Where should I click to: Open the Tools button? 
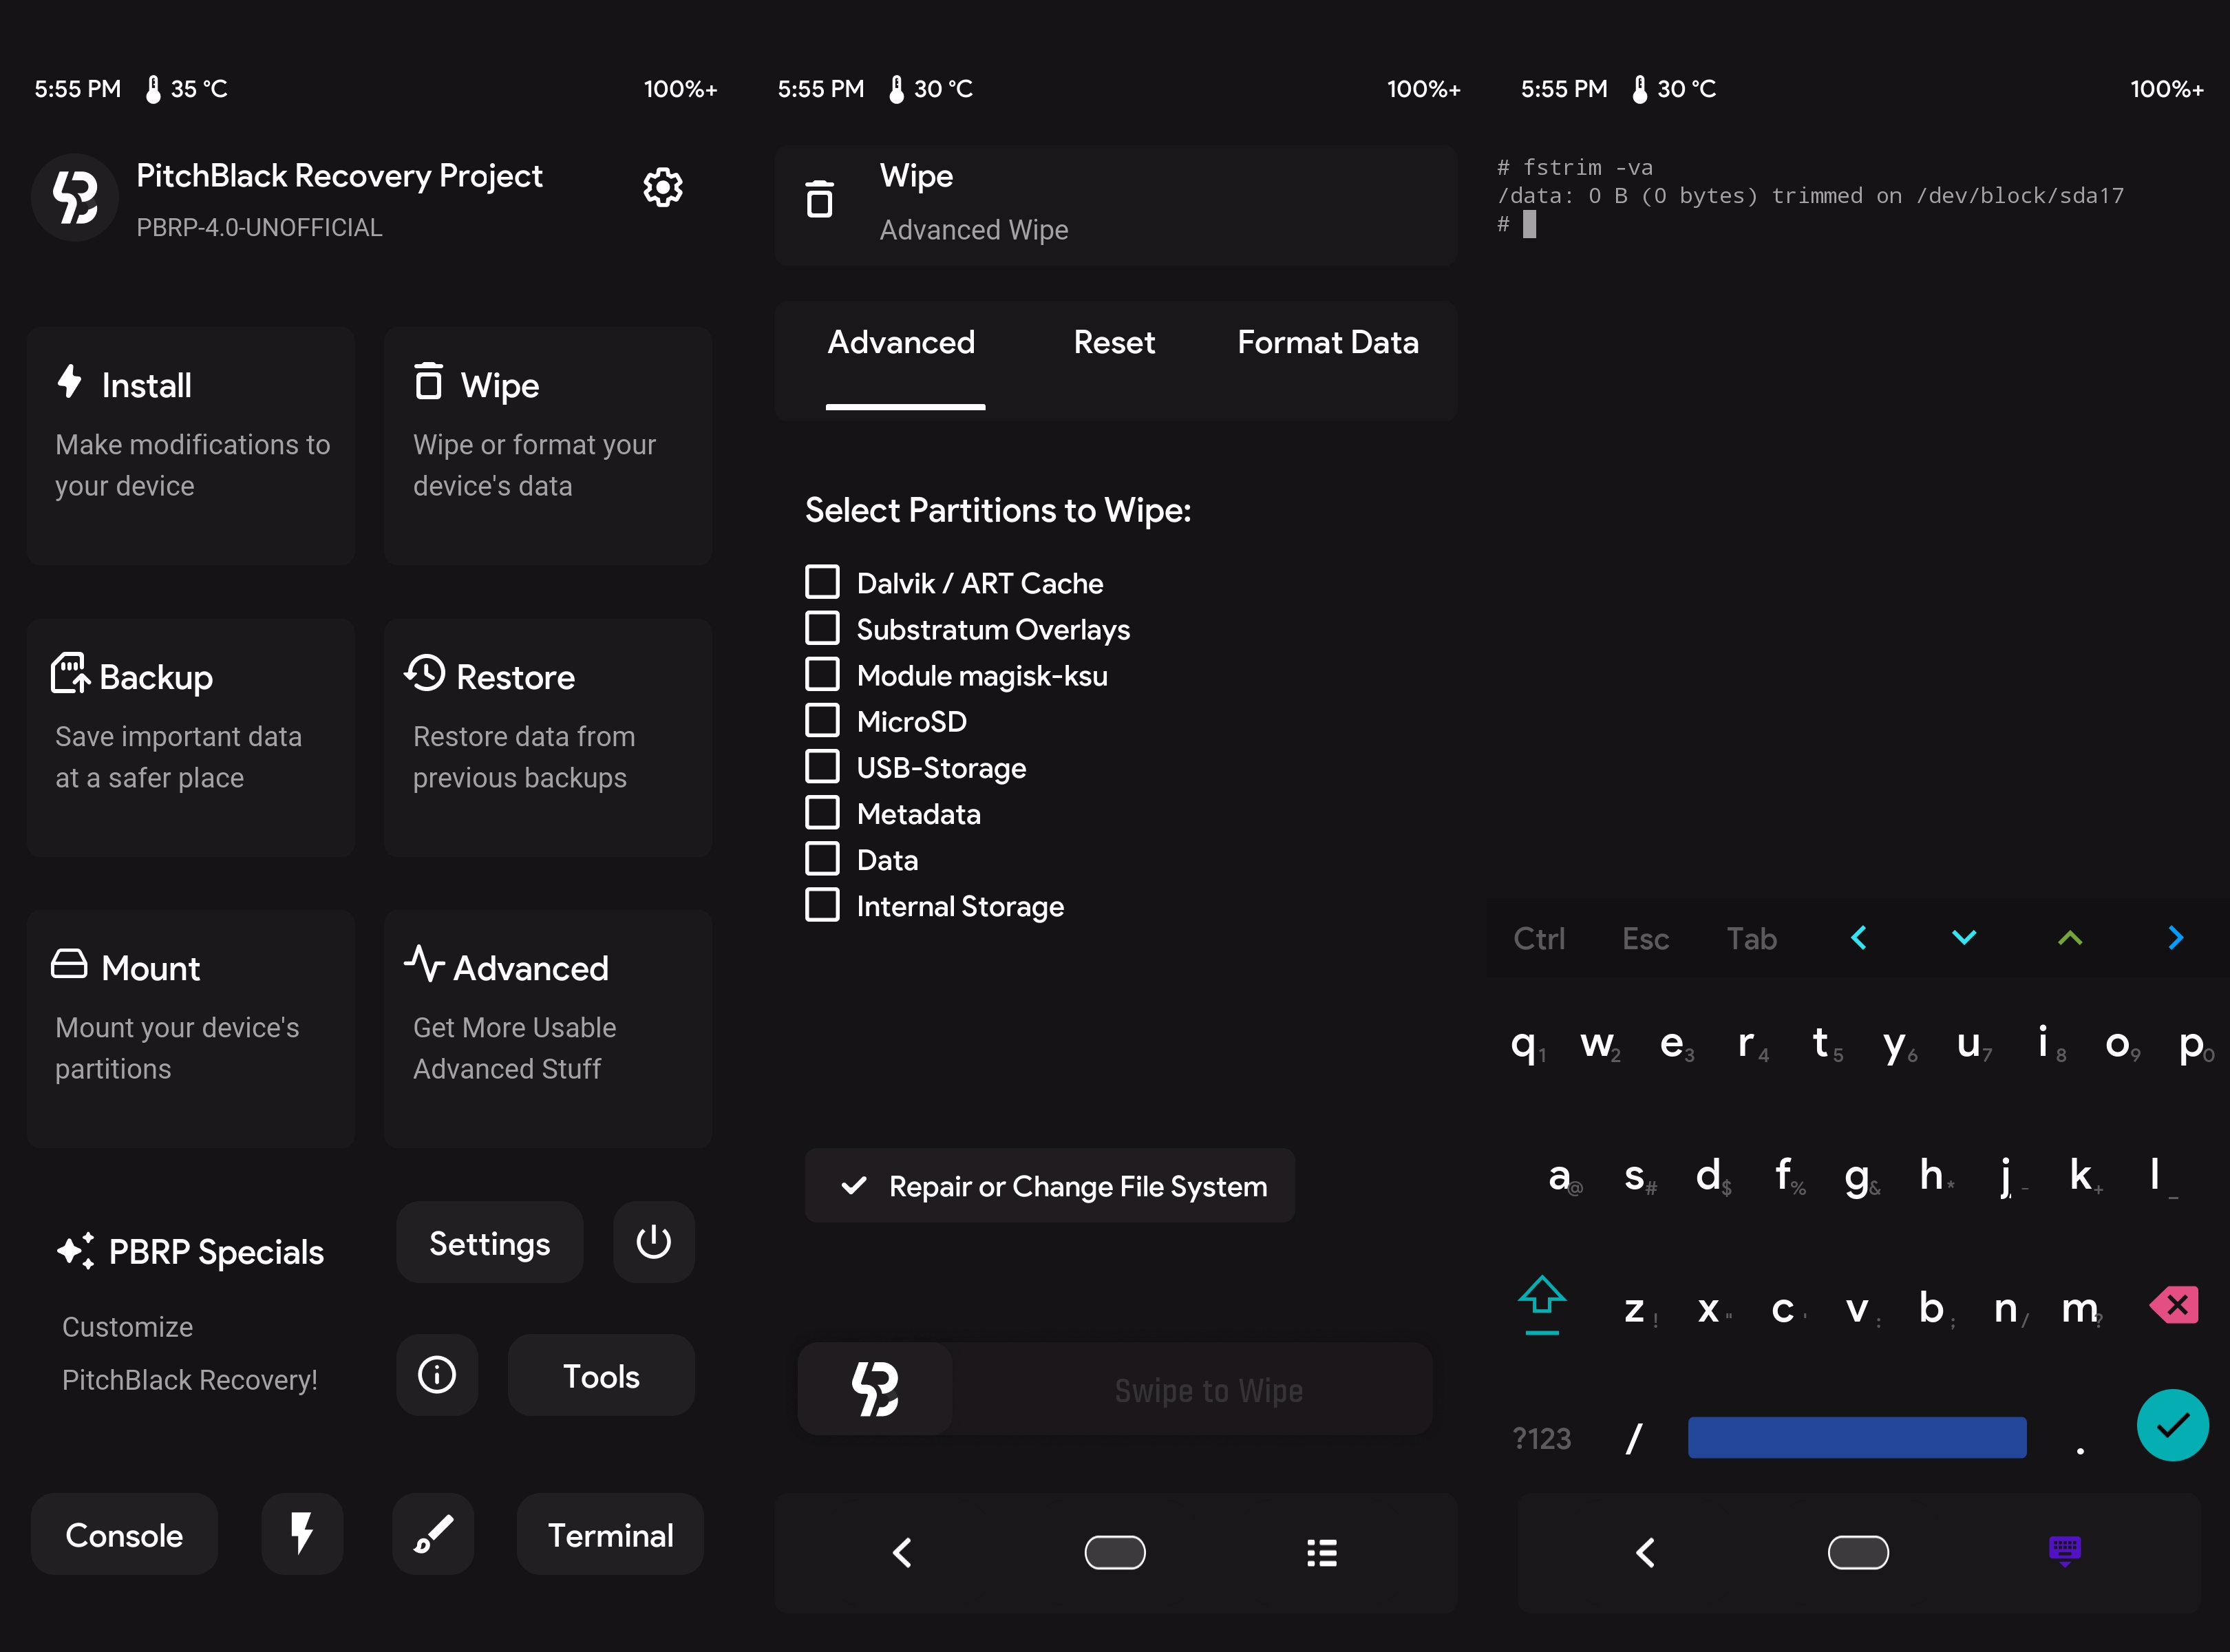(x=601, y=1375)
